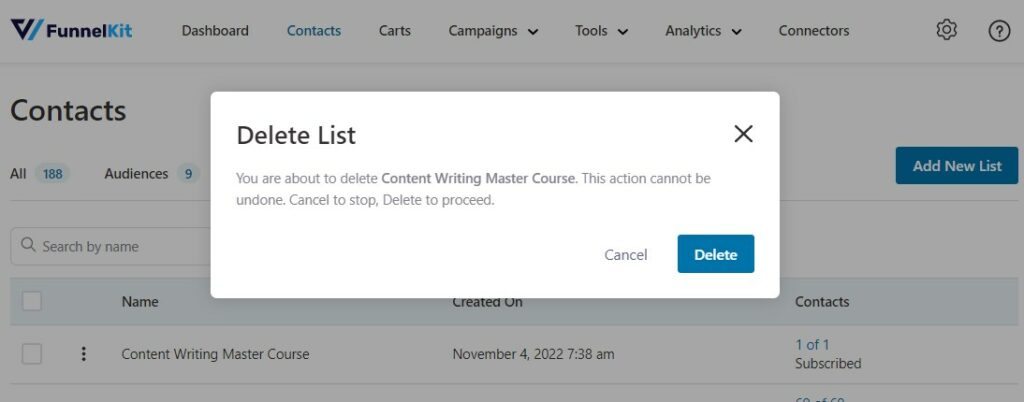1024x402 pixels.
Task: Expand the Tools dropdown menu
Action: [601, 31]
